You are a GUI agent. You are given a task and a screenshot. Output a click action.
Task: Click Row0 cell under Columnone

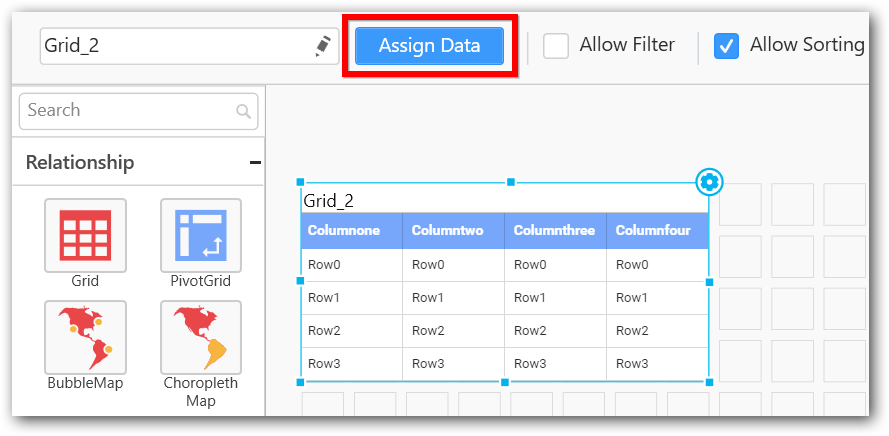click(x=351, y=265)
